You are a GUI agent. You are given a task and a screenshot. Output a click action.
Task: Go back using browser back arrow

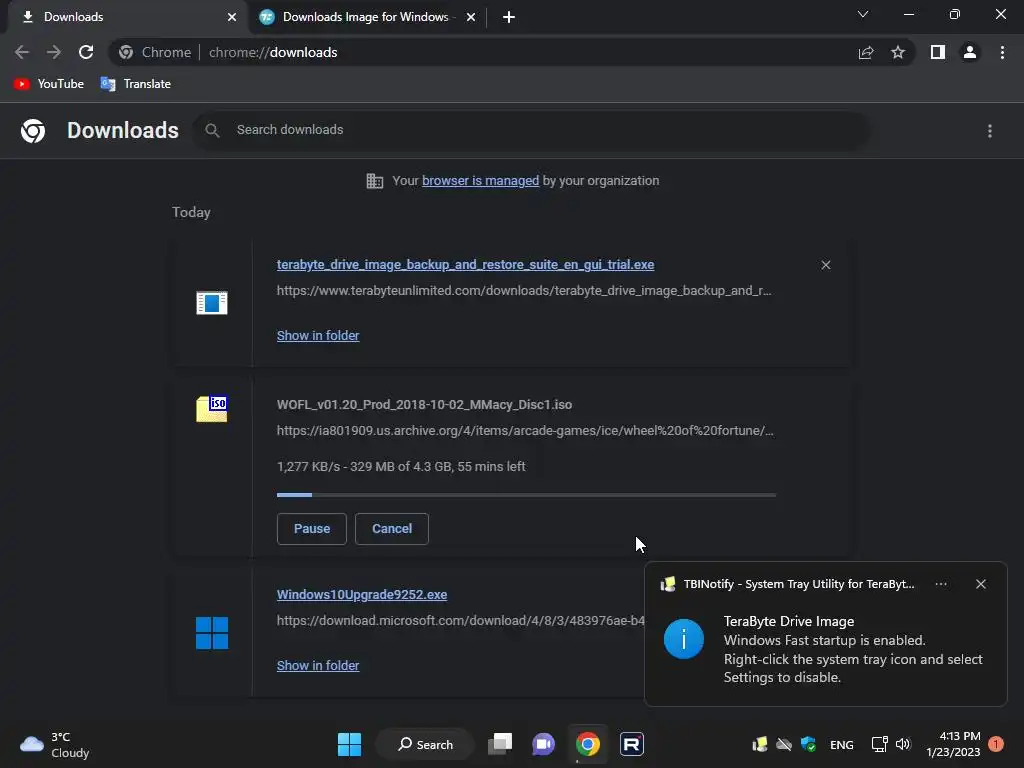point(22,52)
